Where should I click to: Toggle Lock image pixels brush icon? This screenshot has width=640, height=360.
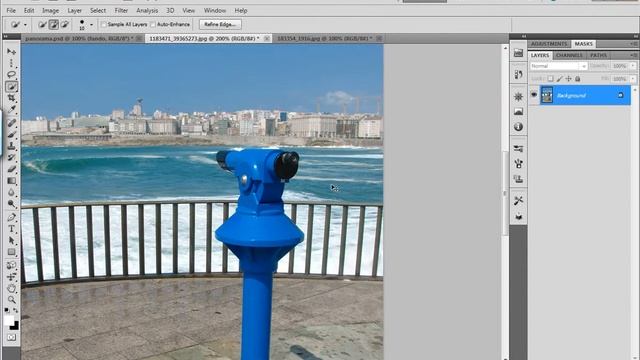[x=559, y=79]
